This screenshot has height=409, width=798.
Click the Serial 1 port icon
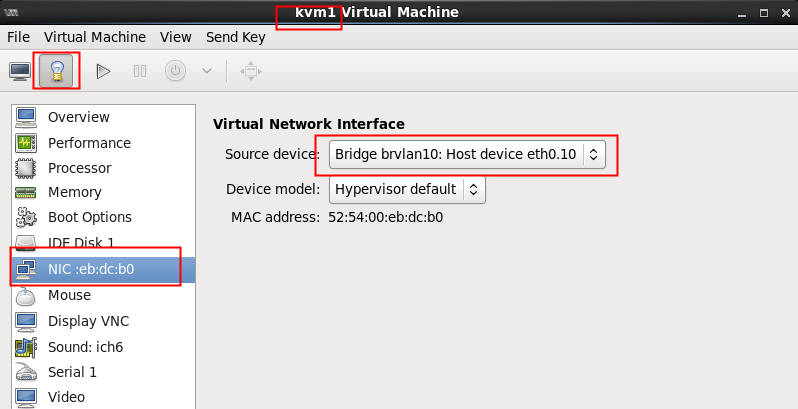26,372
